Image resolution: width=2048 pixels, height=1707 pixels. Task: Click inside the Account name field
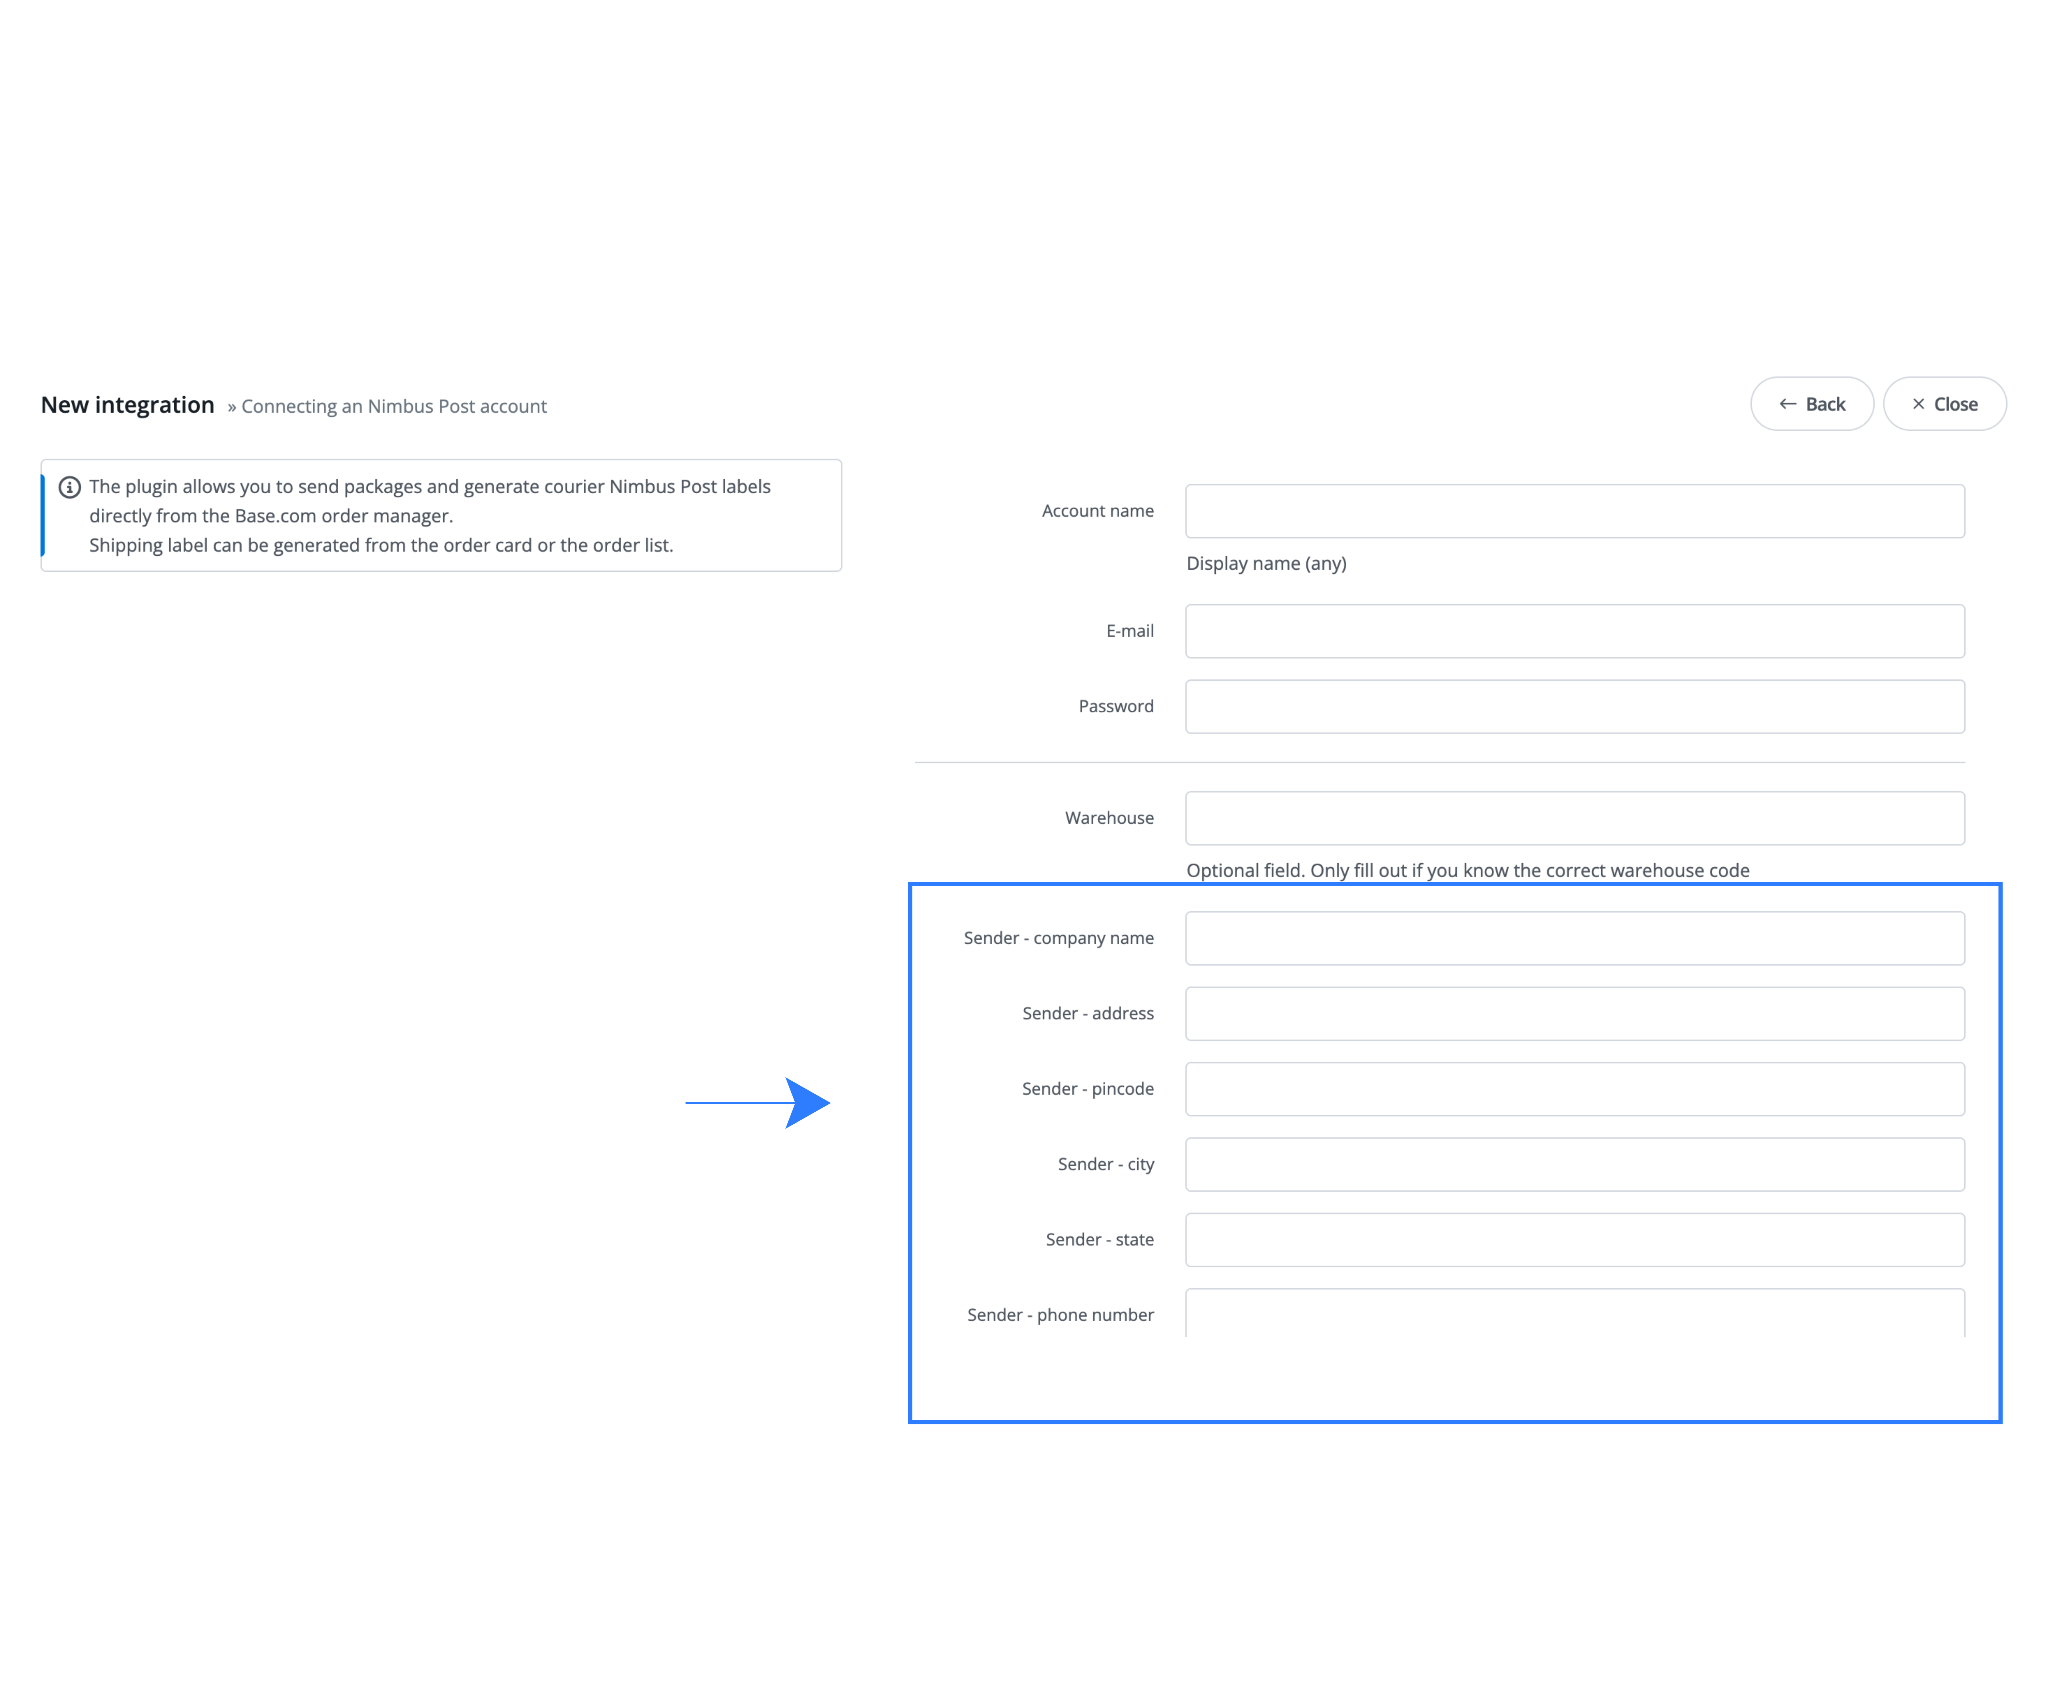pos(1575,510)
